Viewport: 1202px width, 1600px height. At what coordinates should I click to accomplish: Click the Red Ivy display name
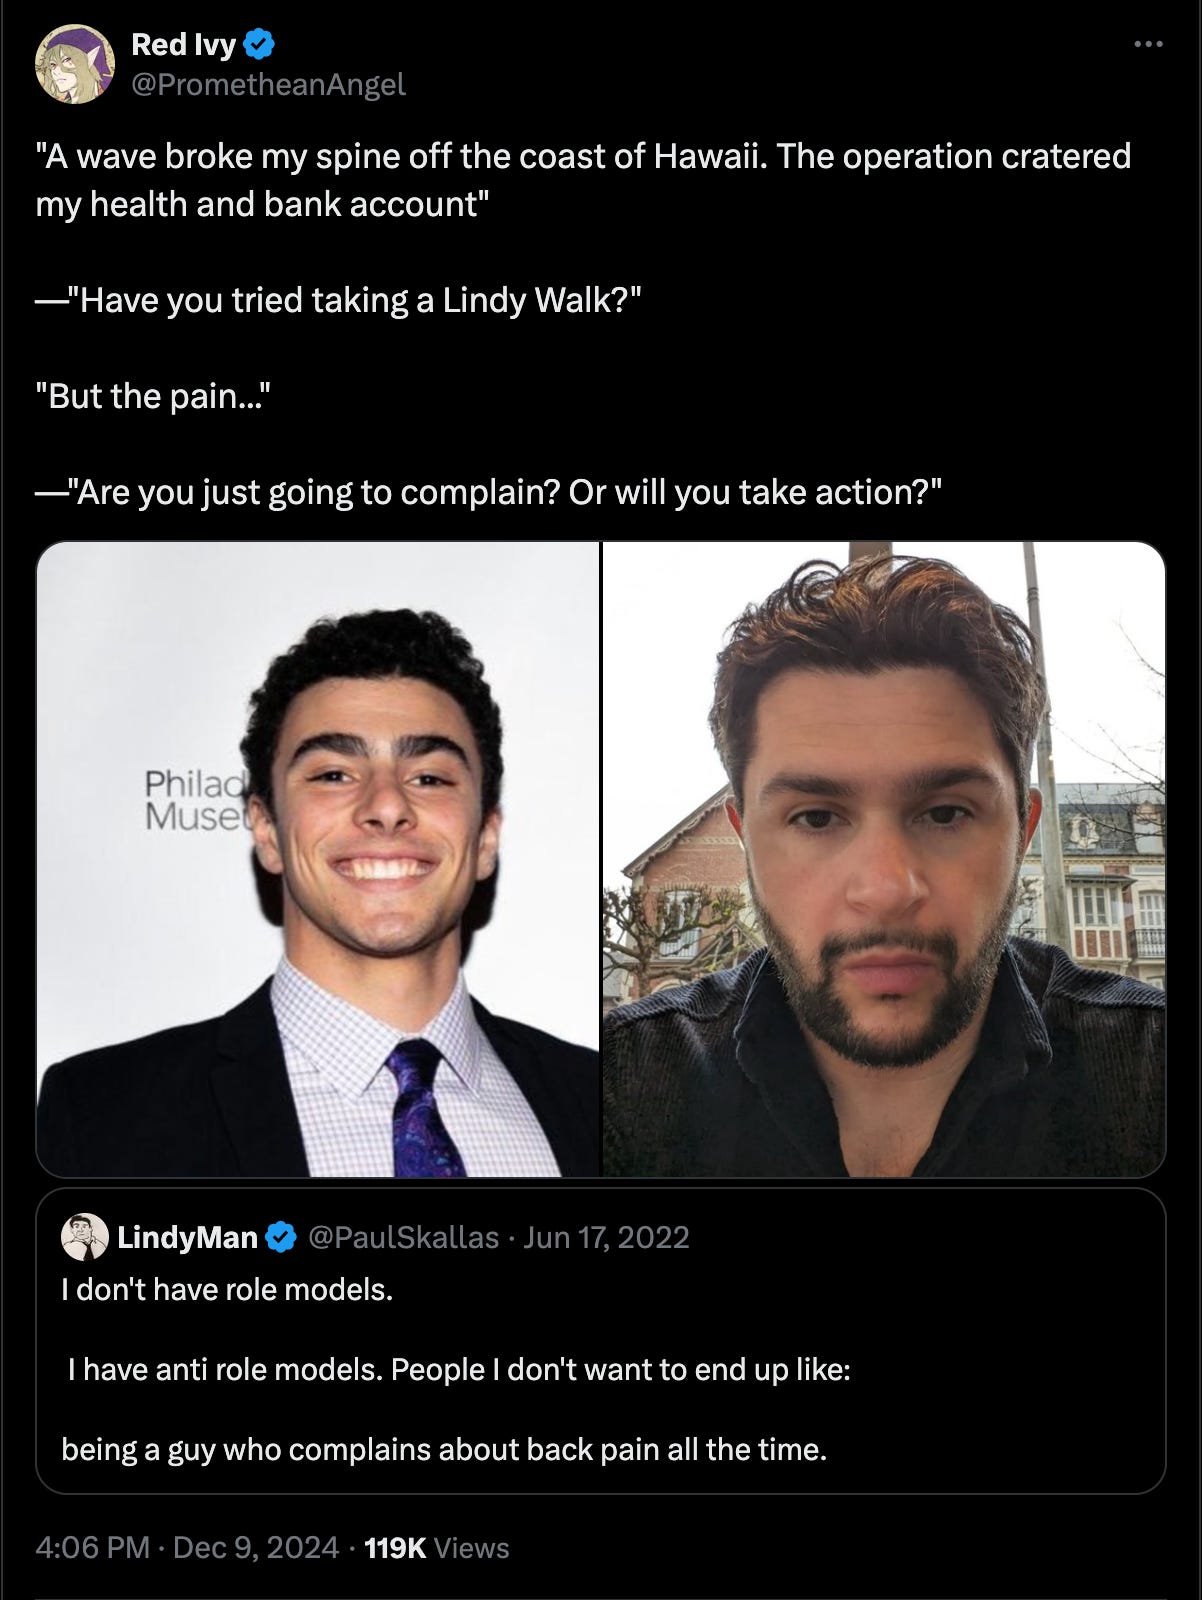coord(184,44)
